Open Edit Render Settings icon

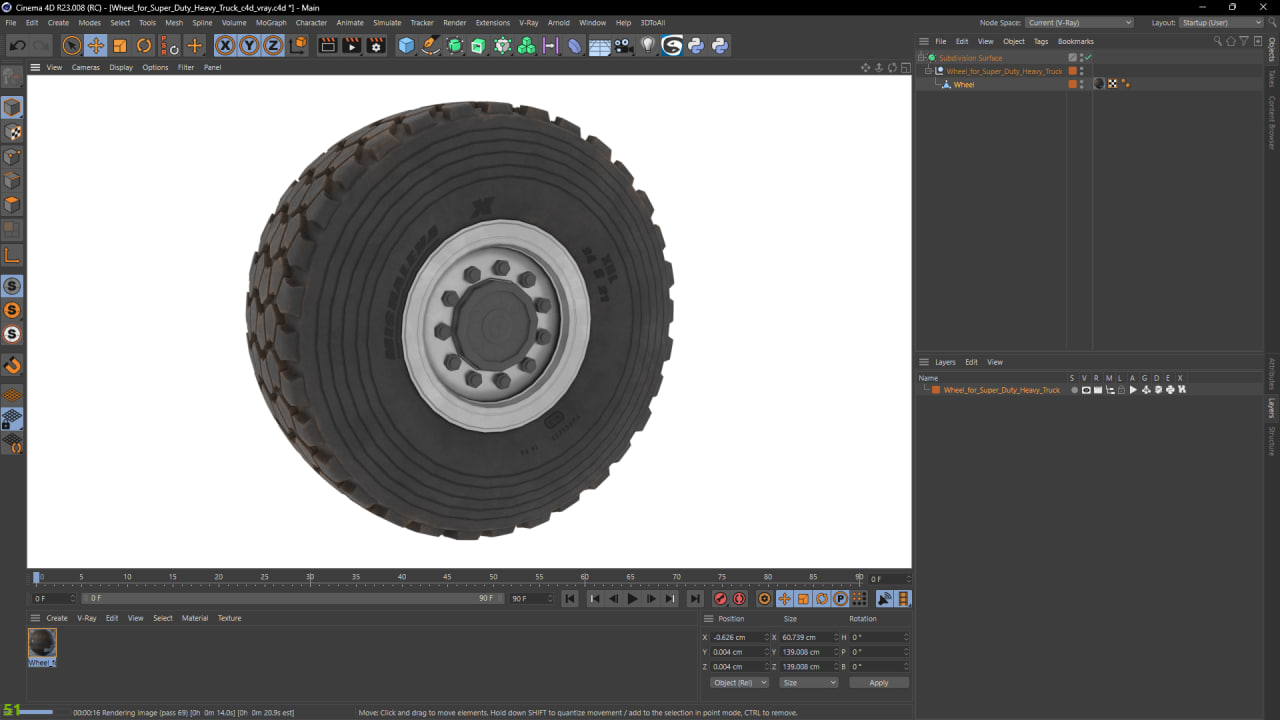click(x=376, y=45)
